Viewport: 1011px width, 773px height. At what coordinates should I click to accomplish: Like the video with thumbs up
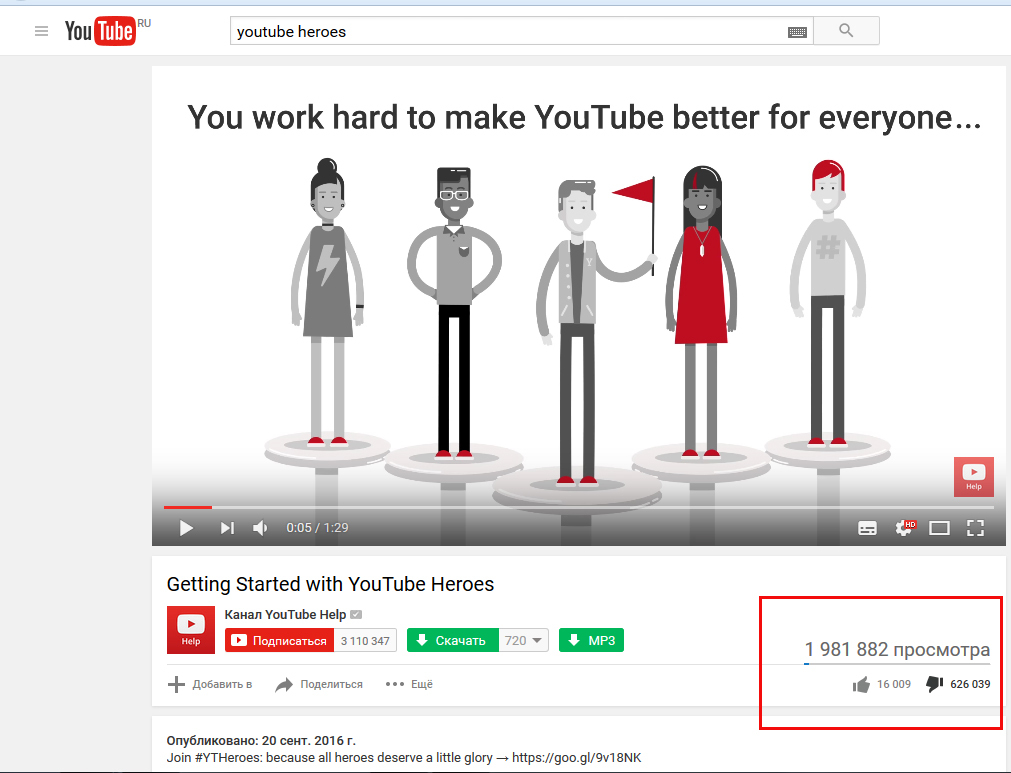[x=861, y=684]
